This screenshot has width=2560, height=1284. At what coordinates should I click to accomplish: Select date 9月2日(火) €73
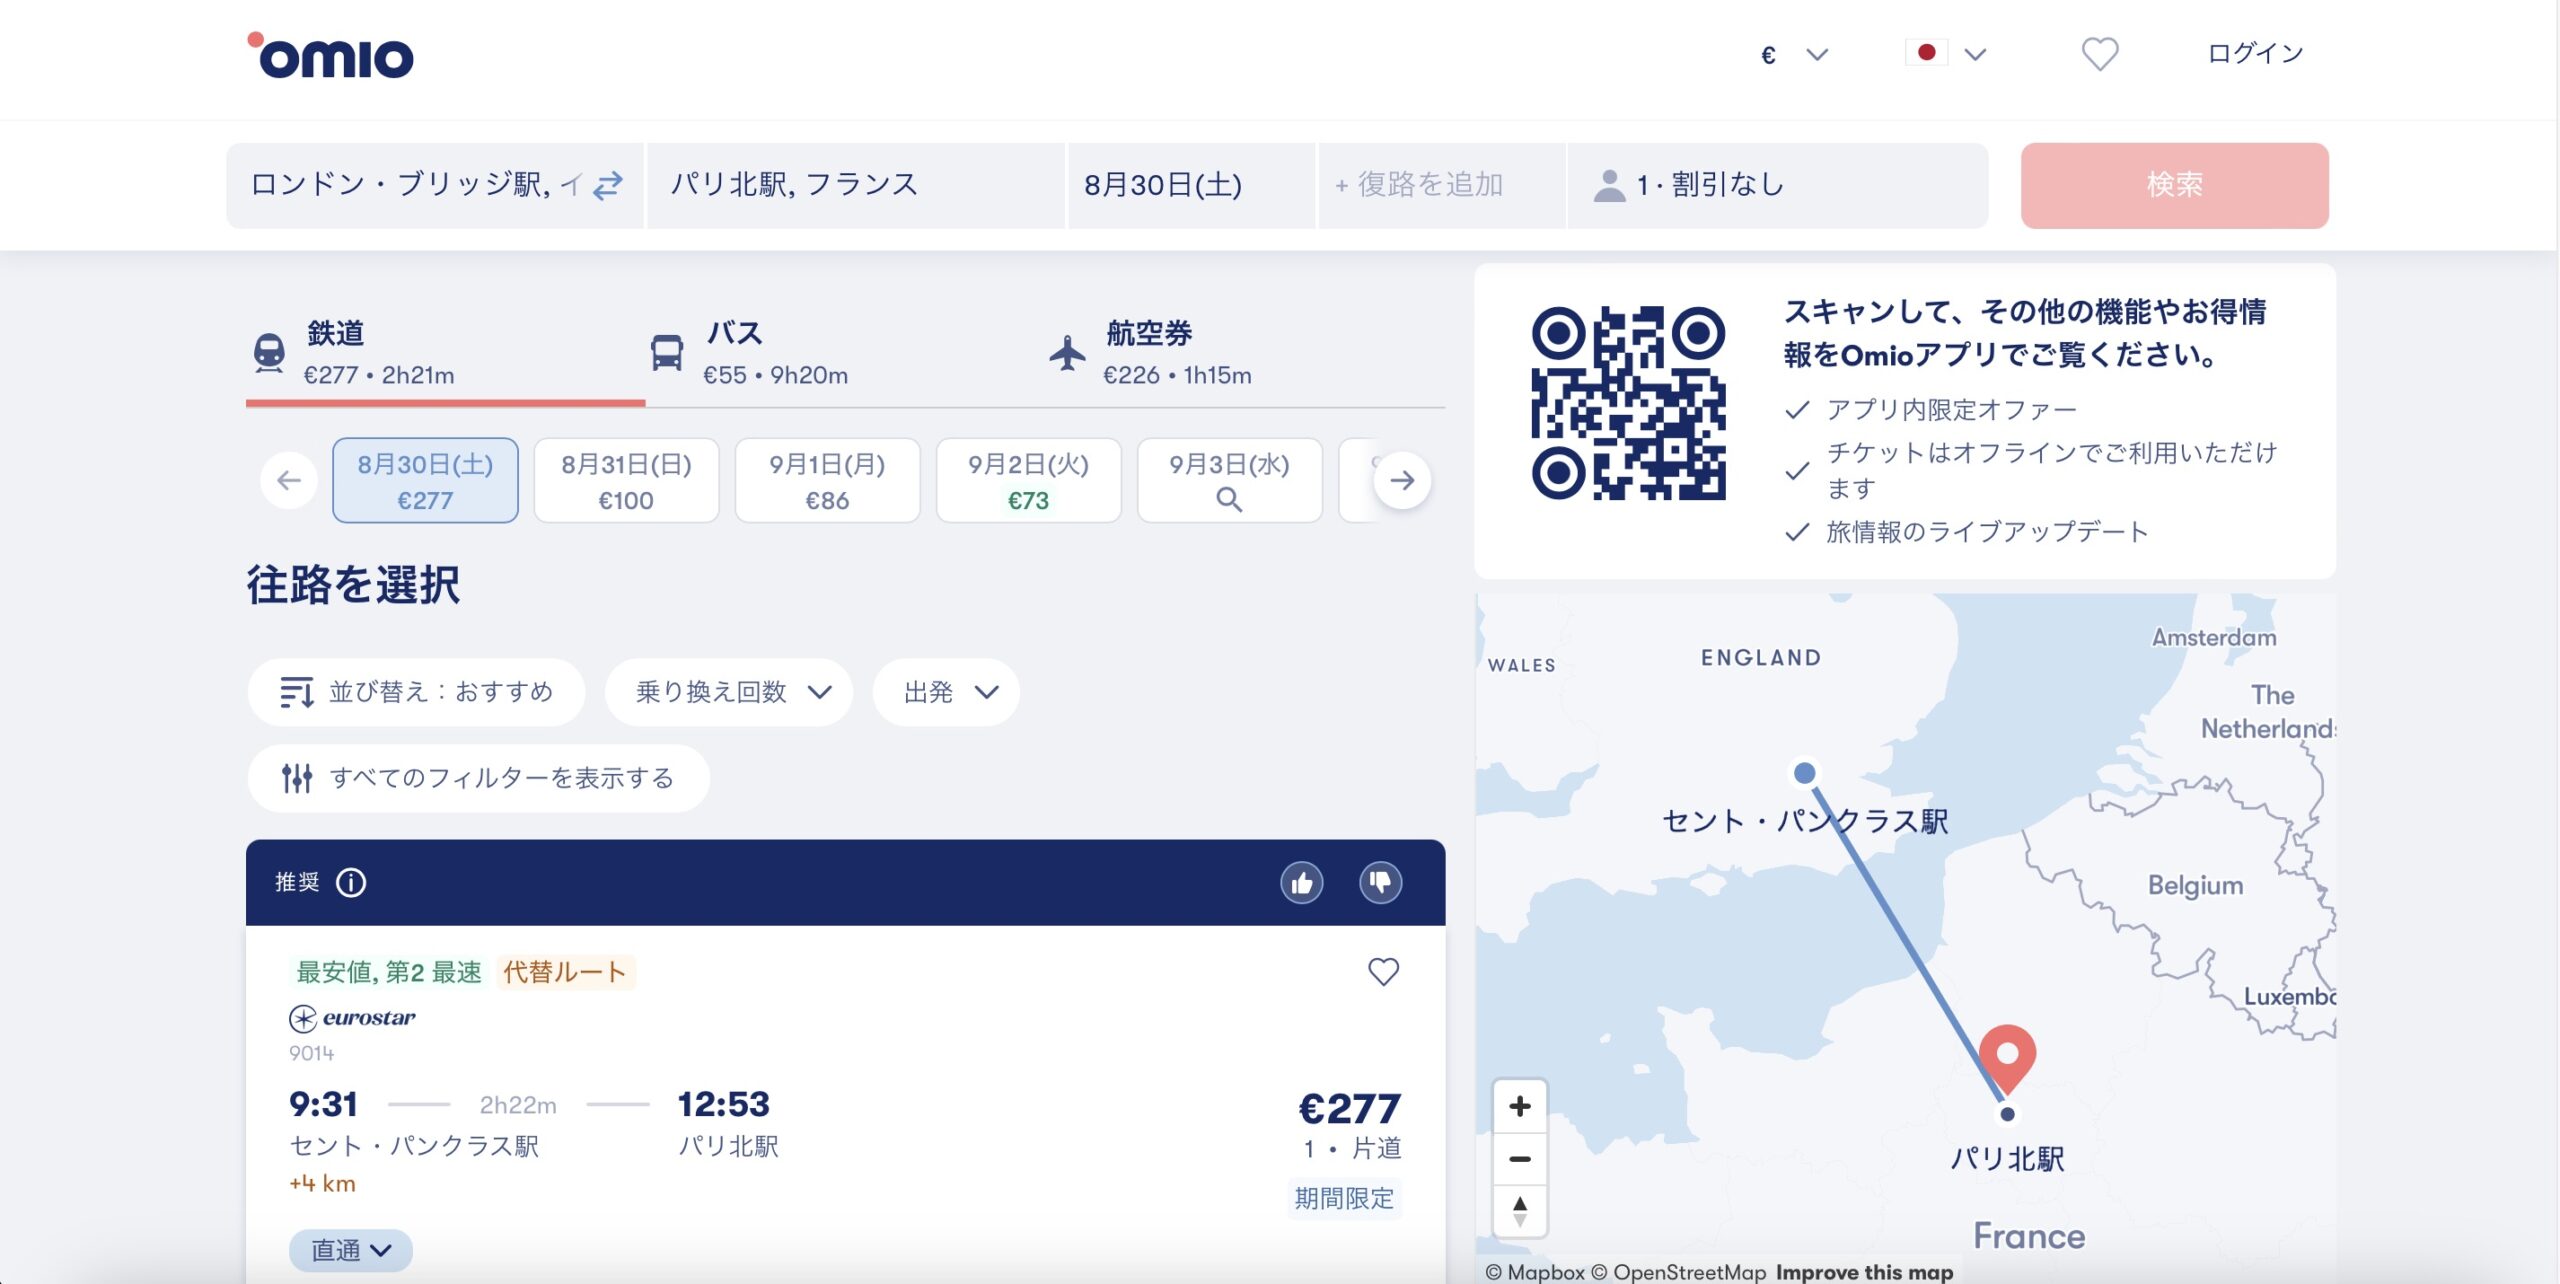1028,481
